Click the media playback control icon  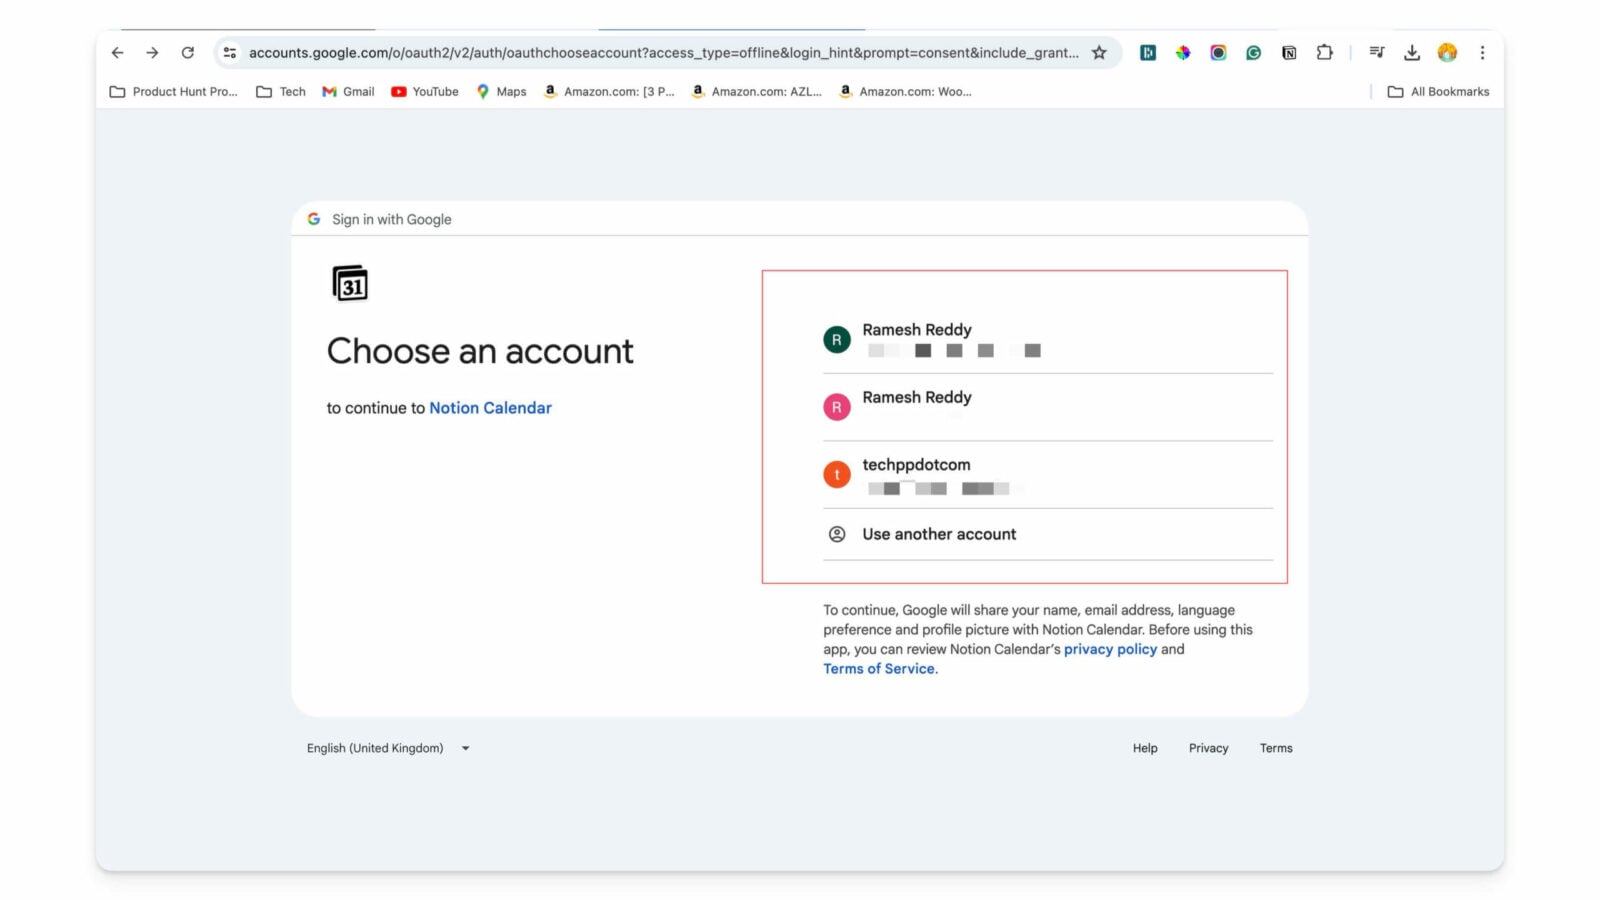click(1377, 52)
